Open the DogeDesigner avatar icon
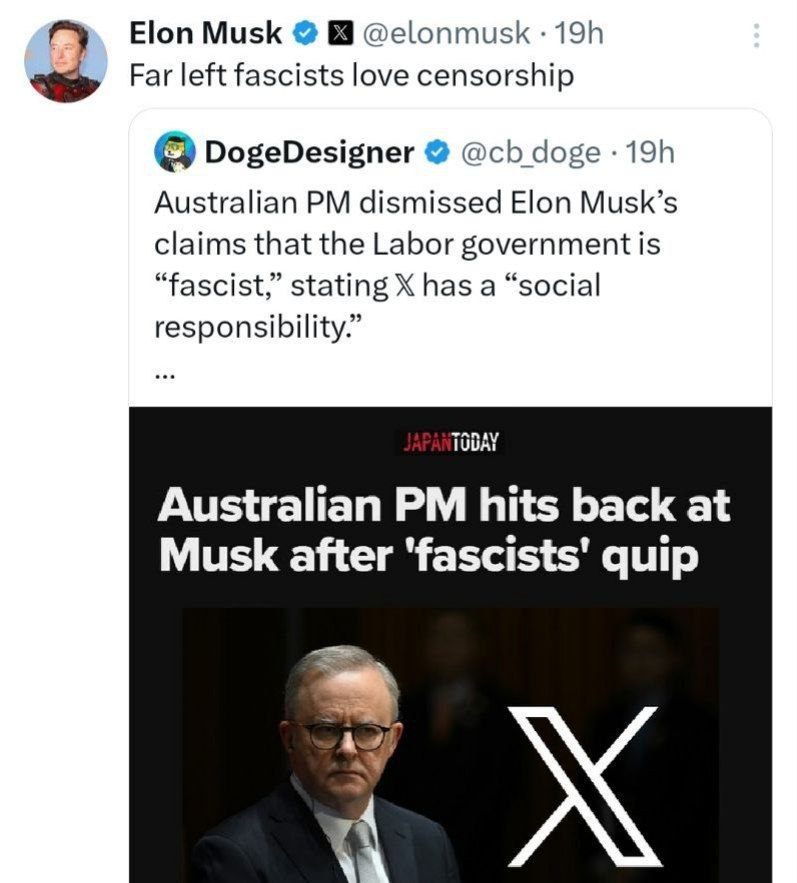 [x=174, y=152]
